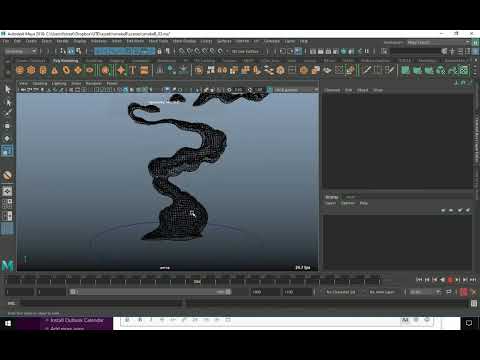The width and height of the screenshot is (480, 360).
Task: Toggle snap to points
Action: click(x=197, y=51)
